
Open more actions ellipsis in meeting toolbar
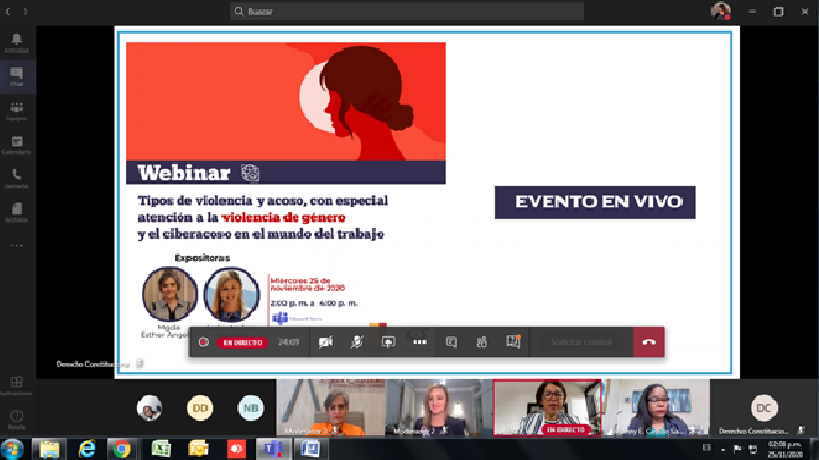[x=419, y=342]
